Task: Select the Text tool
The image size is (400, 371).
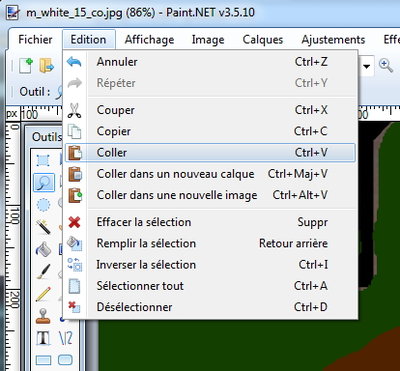Action: pyautogui.click(x=43, y=338)
